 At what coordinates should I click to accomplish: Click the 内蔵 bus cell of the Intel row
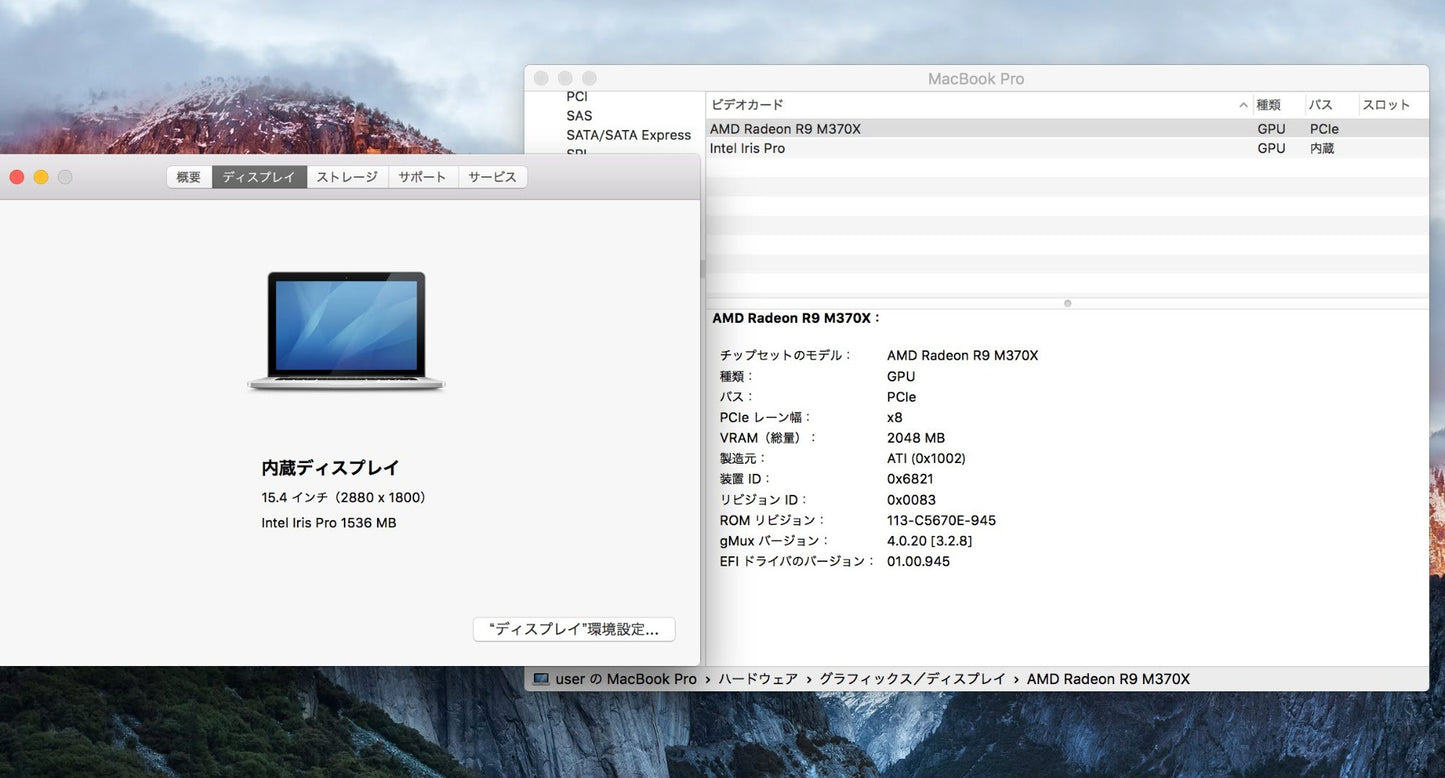(x=1322, y=148)
